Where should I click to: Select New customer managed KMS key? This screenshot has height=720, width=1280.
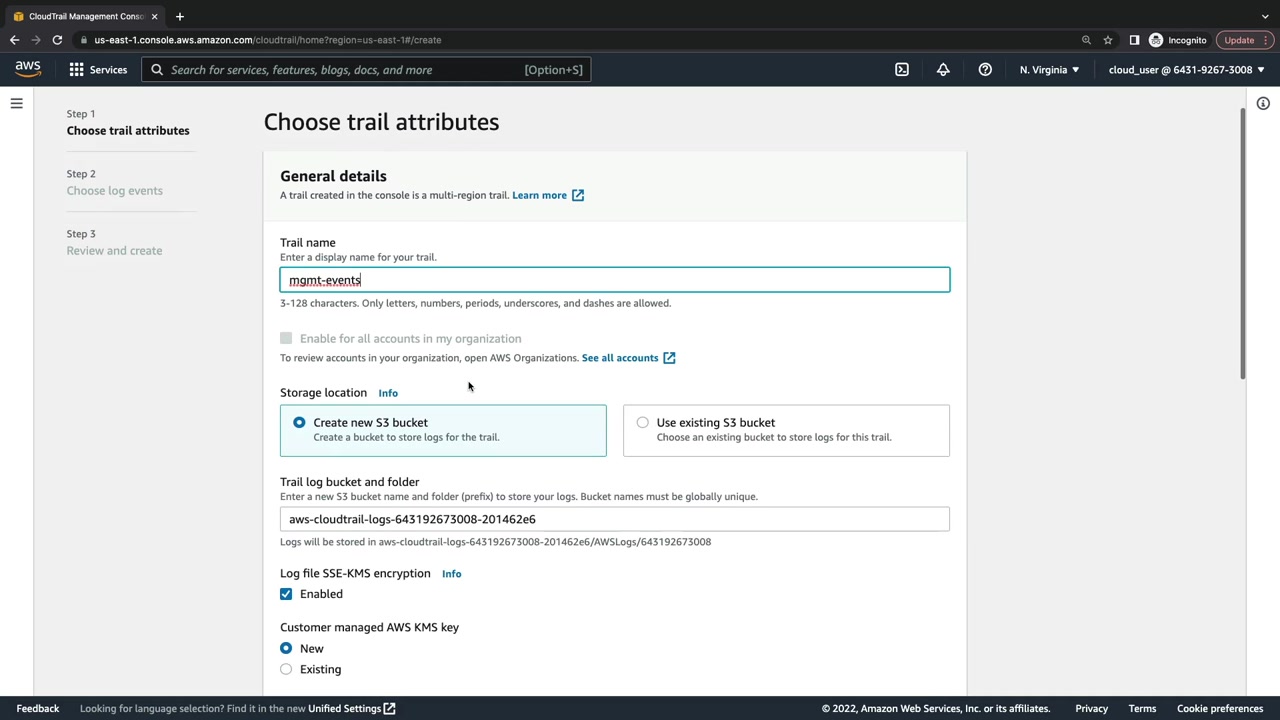pyautogui.click(x=286, y=649)
